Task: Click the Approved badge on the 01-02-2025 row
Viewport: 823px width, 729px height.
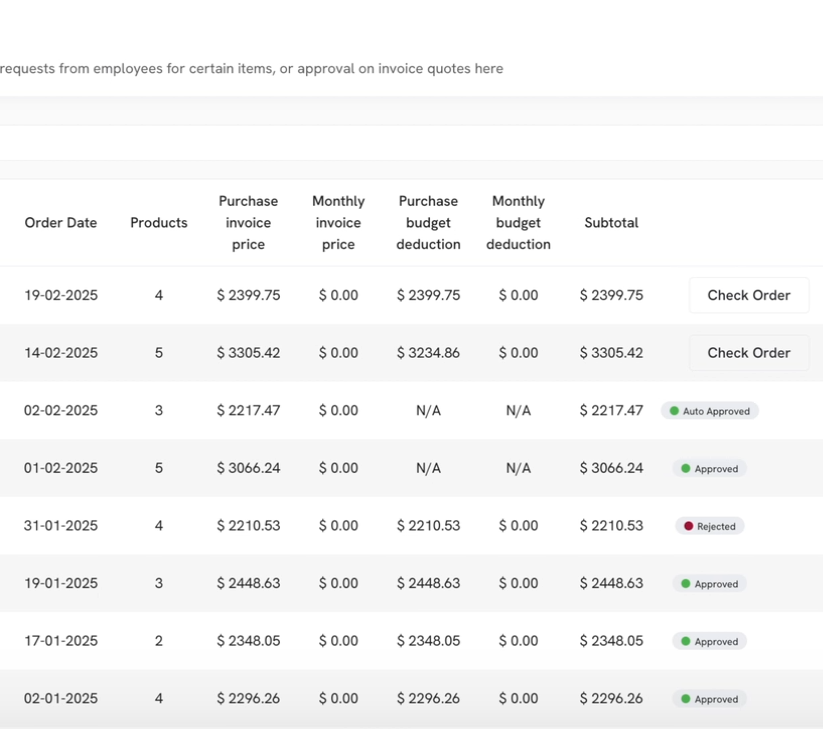Action: point(709,469)
